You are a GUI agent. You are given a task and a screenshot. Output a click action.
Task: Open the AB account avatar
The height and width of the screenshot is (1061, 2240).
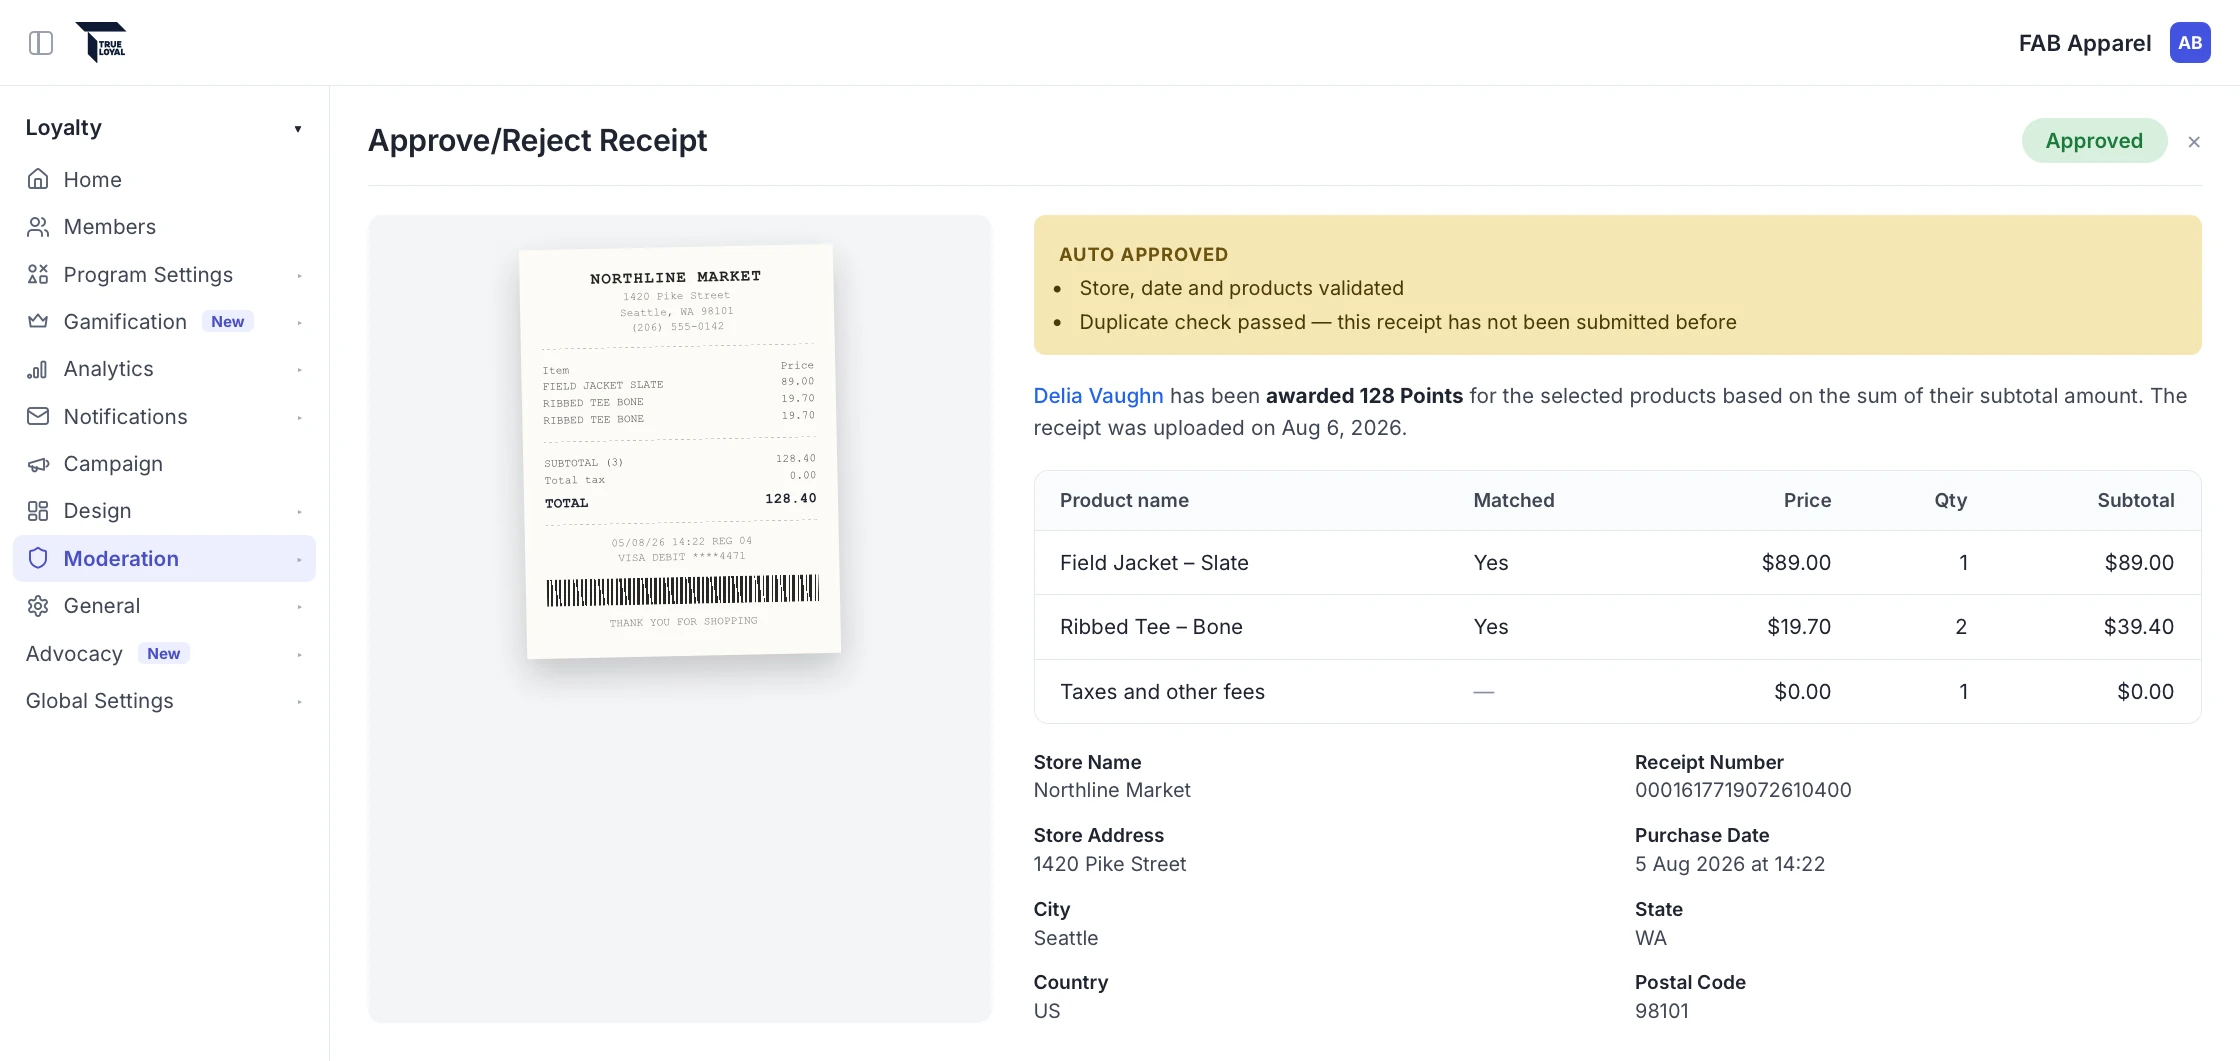click(x=2190, y=43)
